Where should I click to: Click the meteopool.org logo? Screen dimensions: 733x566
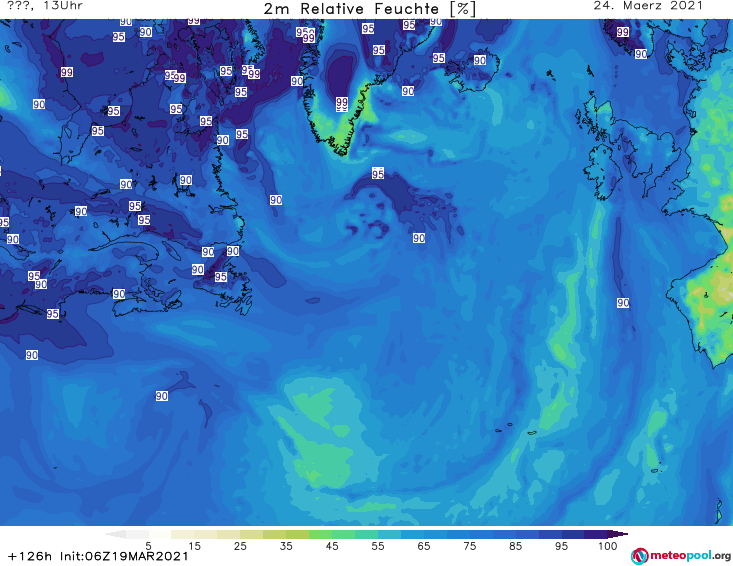coord(681,556)
